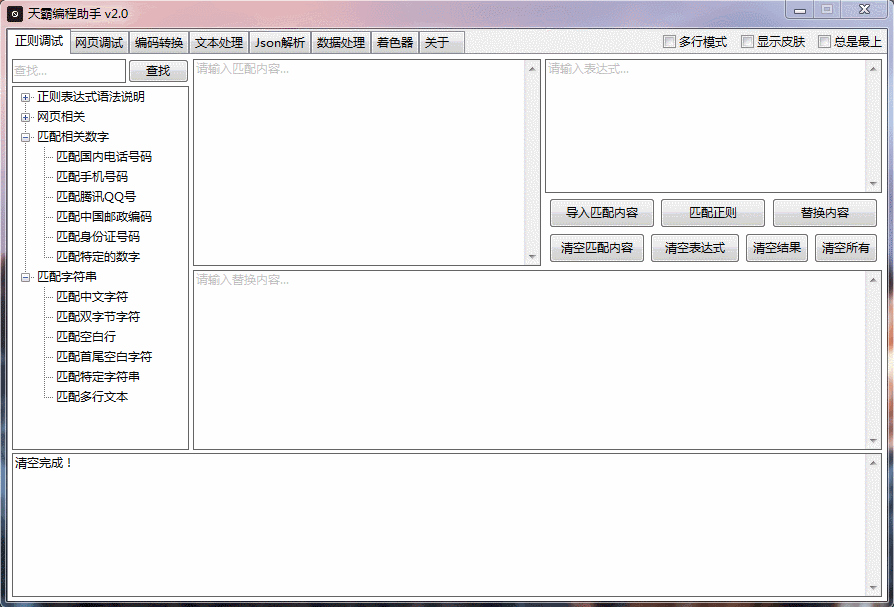This screenshot has width=894, height=607.
Task: Expand the 网页相关 tree node
Action: click(25, 117)
